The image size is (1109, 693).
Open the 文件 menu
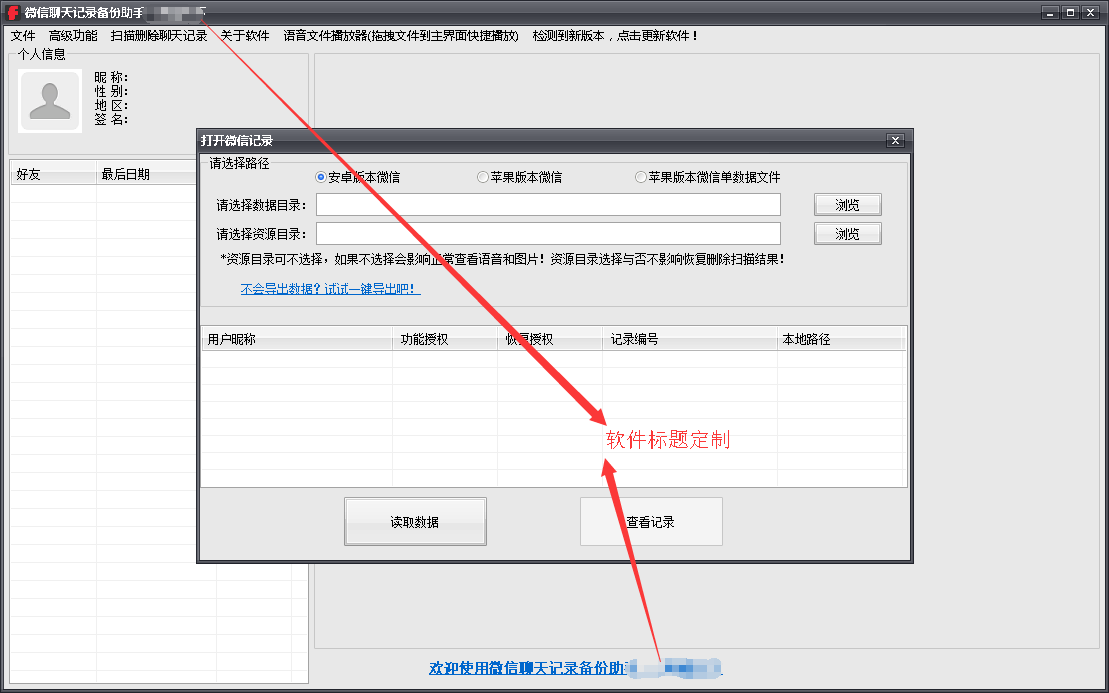pos(23,36)
